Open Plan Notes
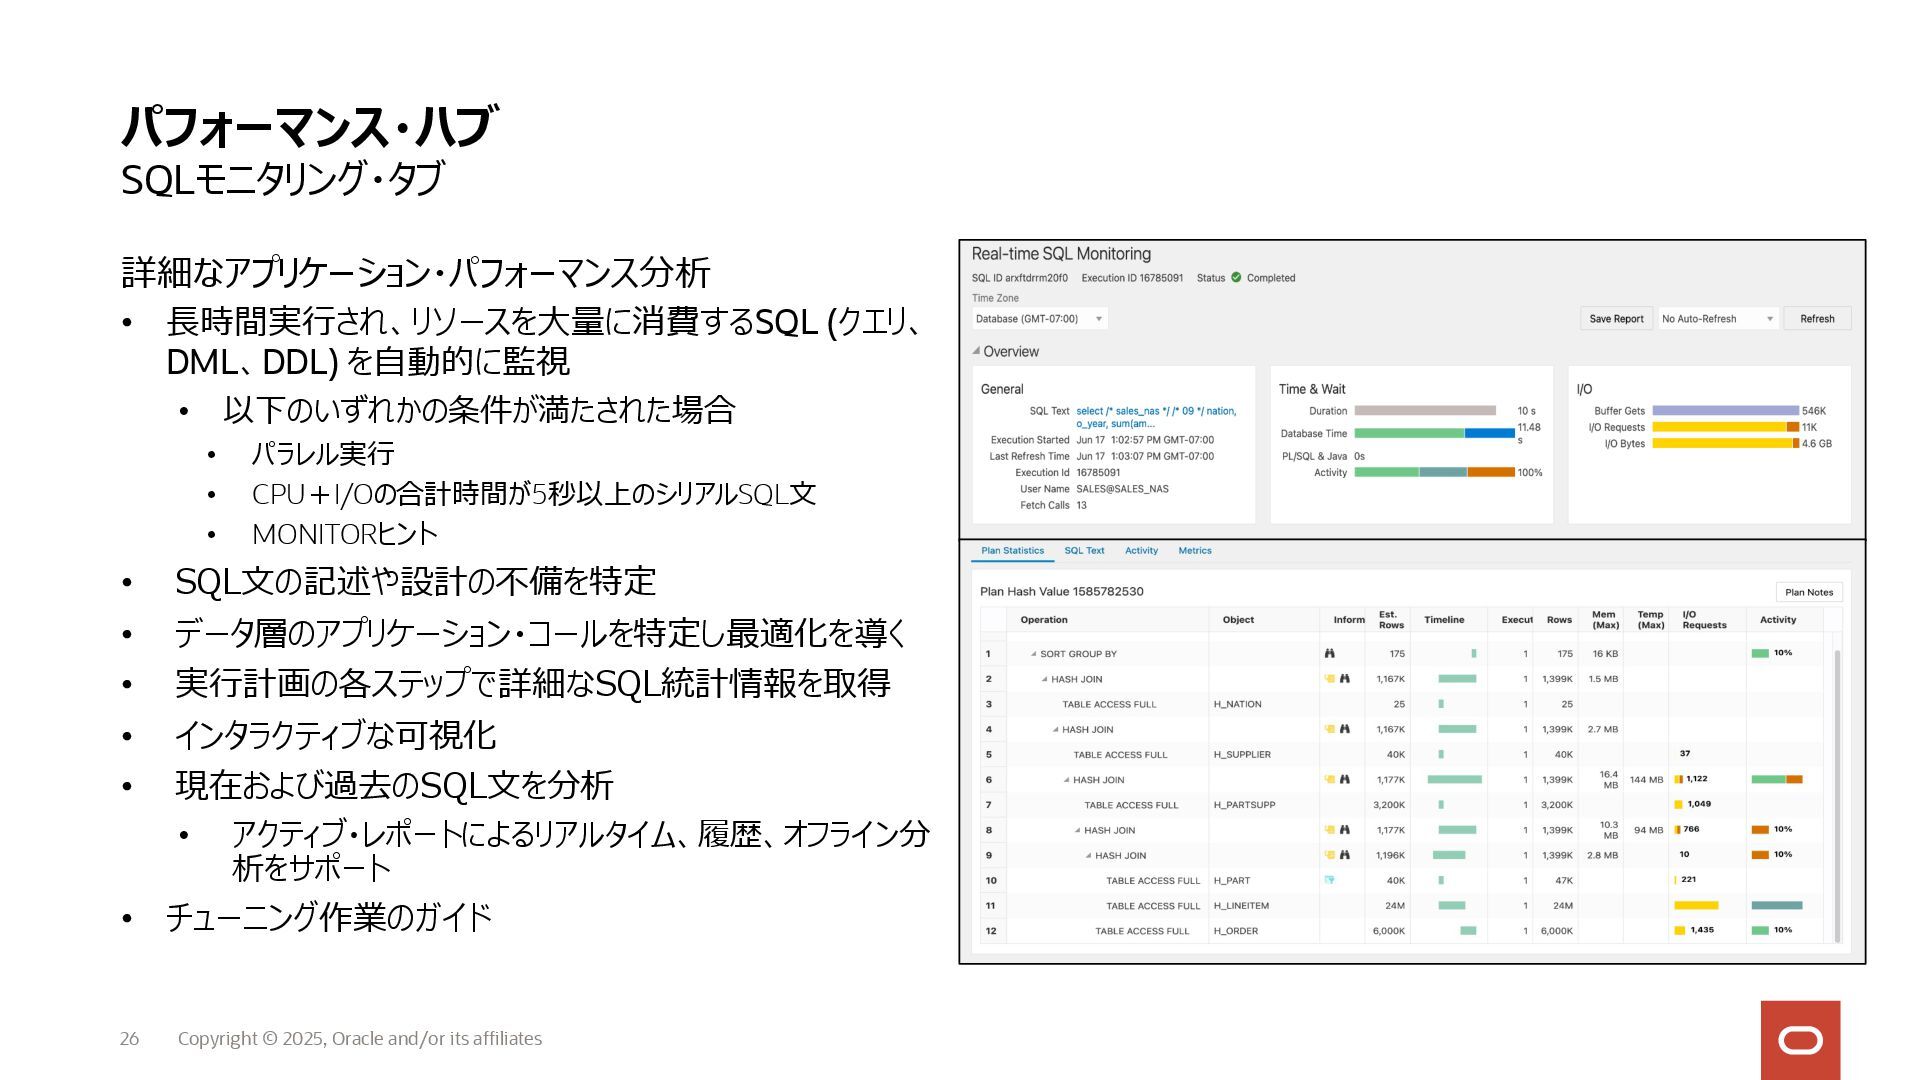1920x1080 pixels. click(1809, 592)
